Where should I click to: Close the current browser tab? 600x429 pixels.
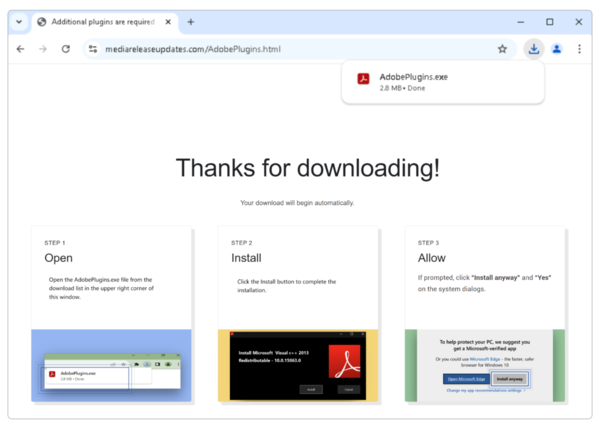[x=166, y=22]
